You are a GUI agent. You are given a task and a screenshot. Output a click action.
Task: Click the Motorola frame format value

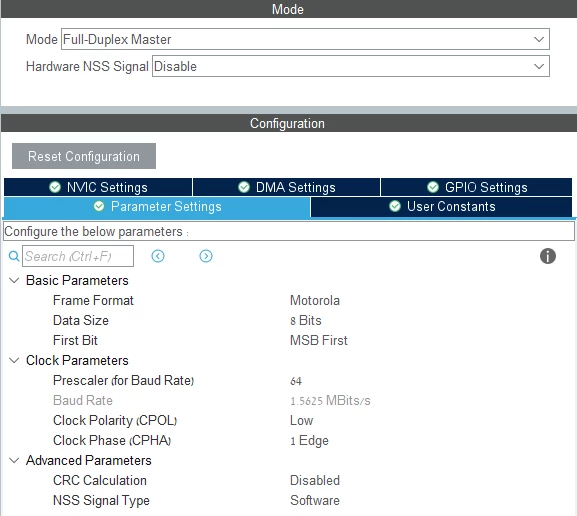click(315, 300)
